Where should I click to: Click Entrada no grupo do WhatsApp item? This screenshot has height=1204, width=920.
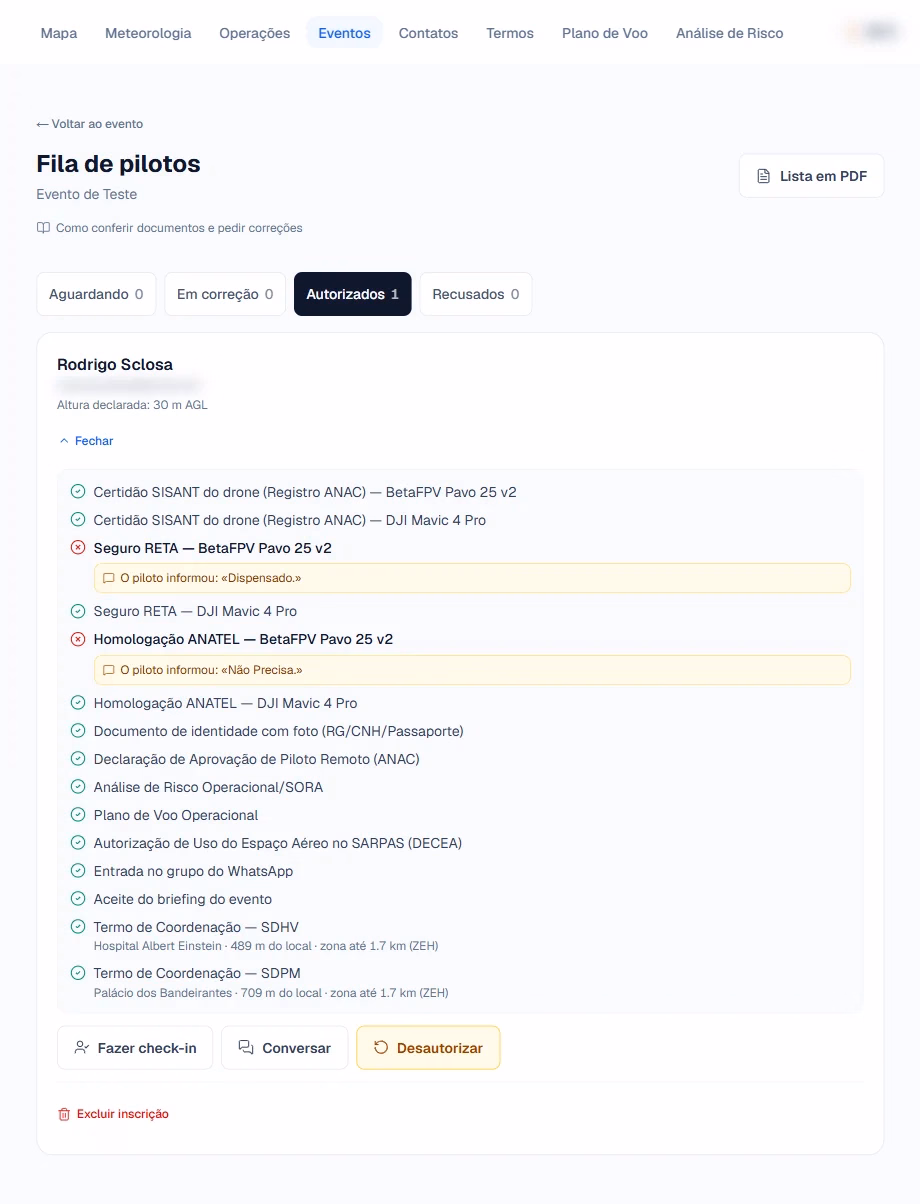193,871
